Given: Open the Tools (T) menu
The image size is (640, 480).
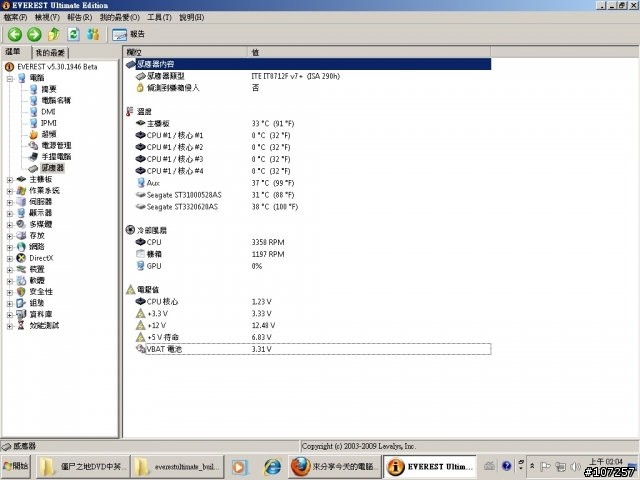Looking at the screenshot, I should (x=159, y=17).
